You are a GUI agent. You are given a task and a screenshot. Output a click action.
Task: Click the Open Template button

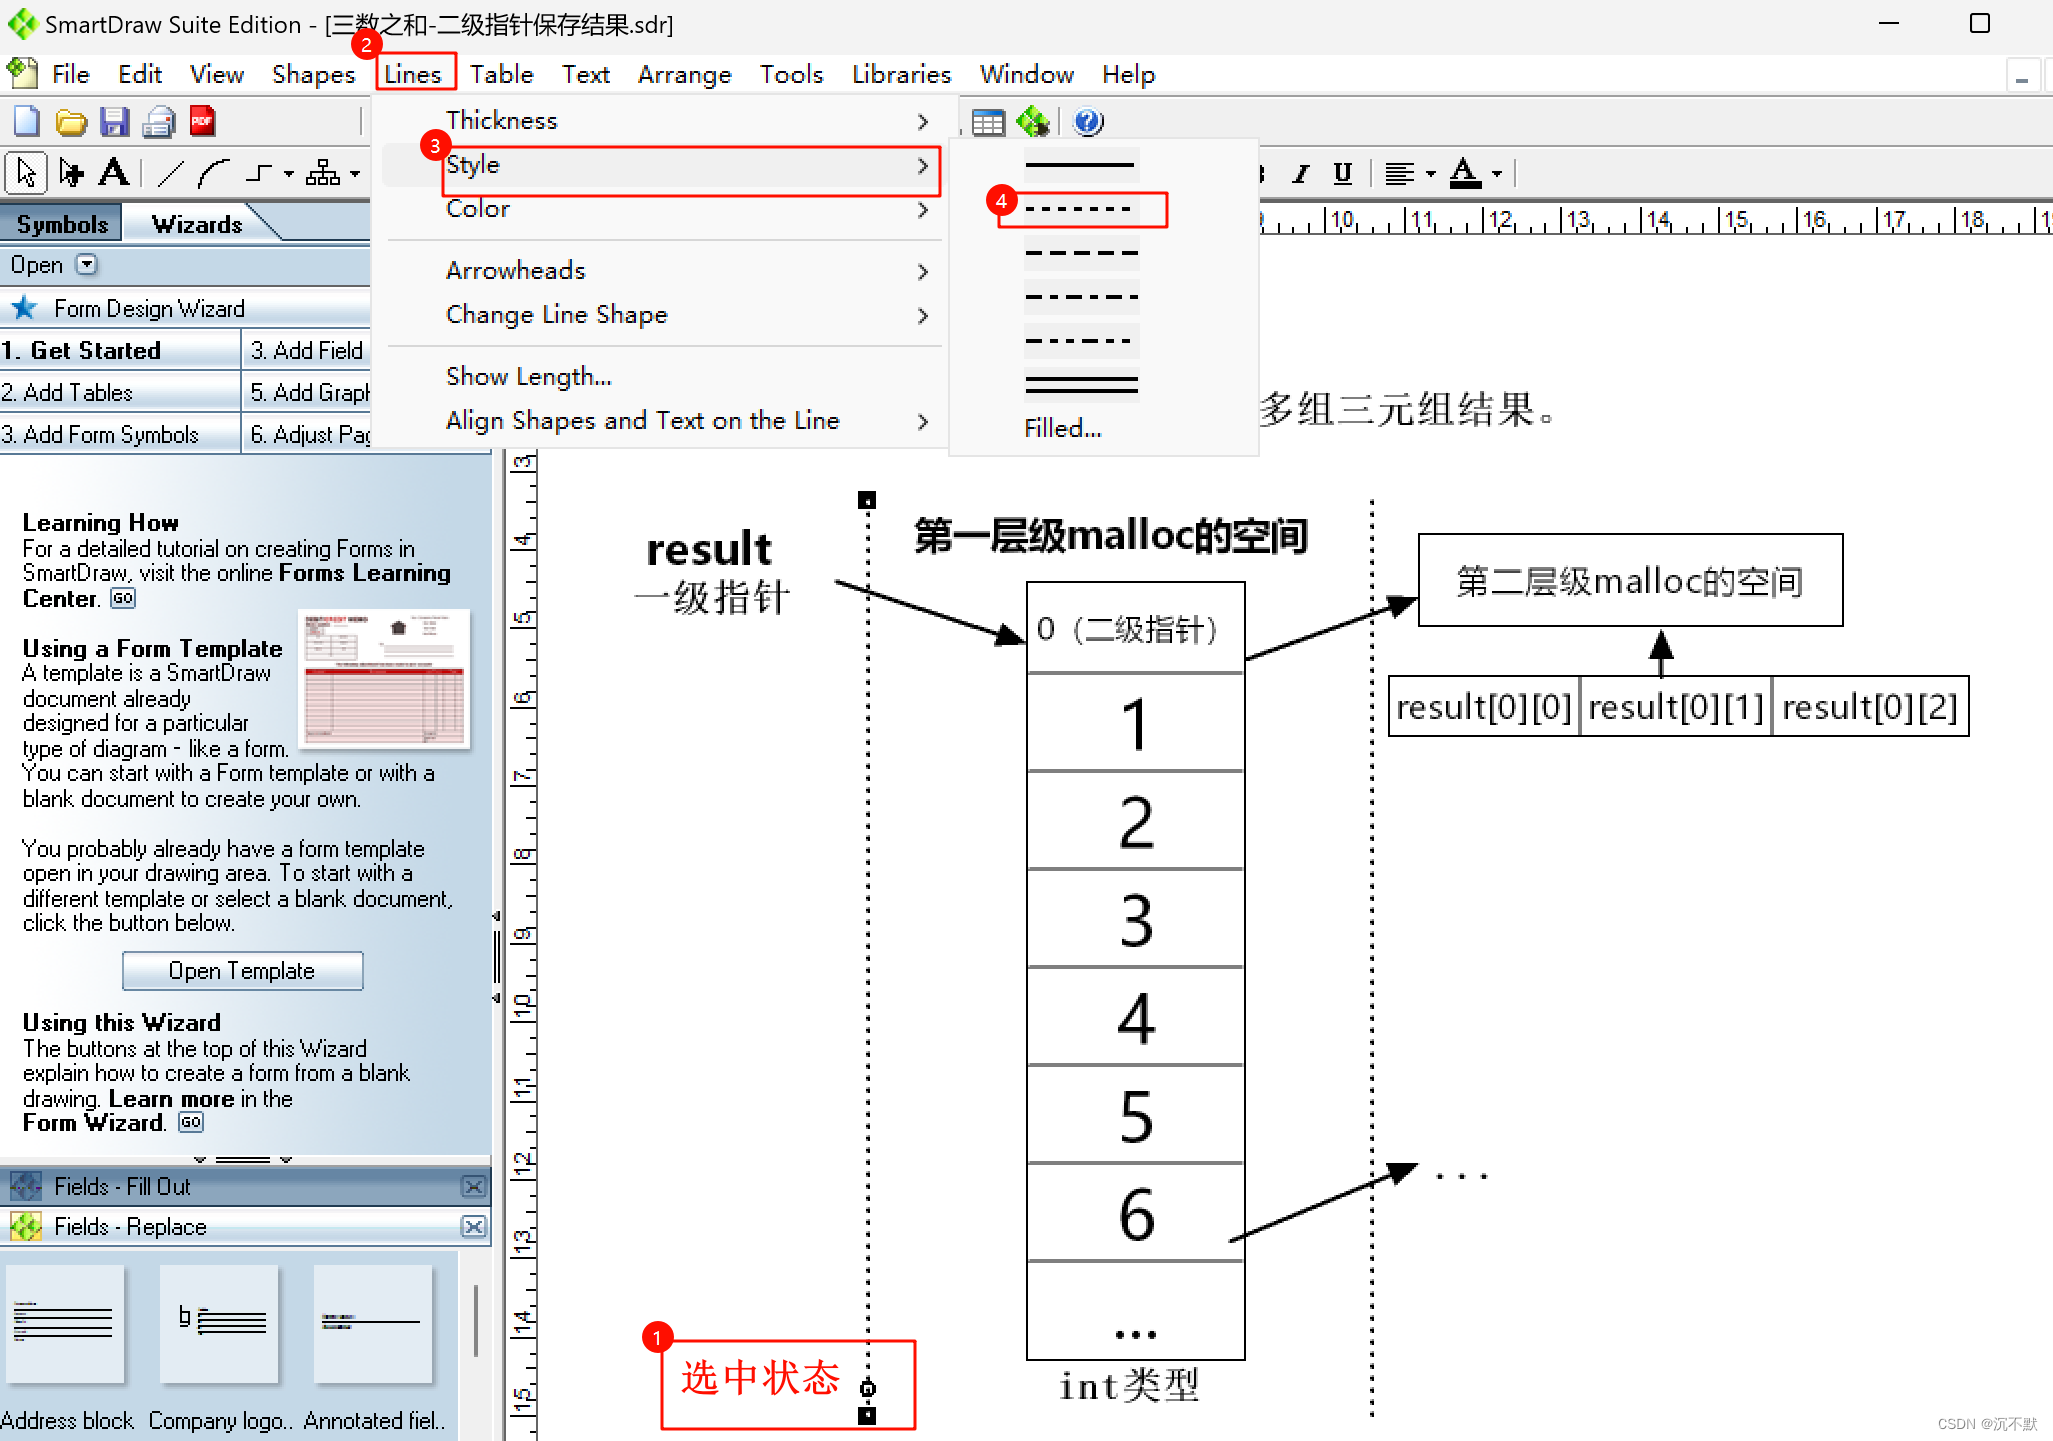click(x=242, y=970)
